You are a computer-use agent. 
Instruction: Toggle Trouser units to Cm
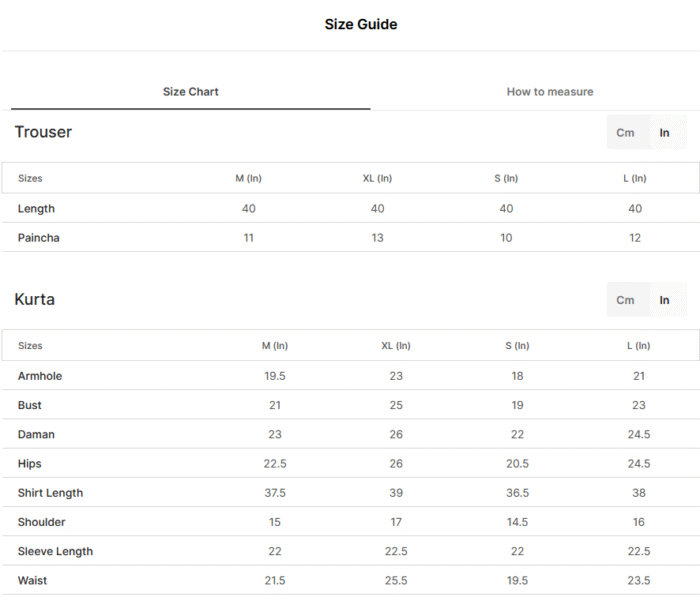[x=625, y=133]
